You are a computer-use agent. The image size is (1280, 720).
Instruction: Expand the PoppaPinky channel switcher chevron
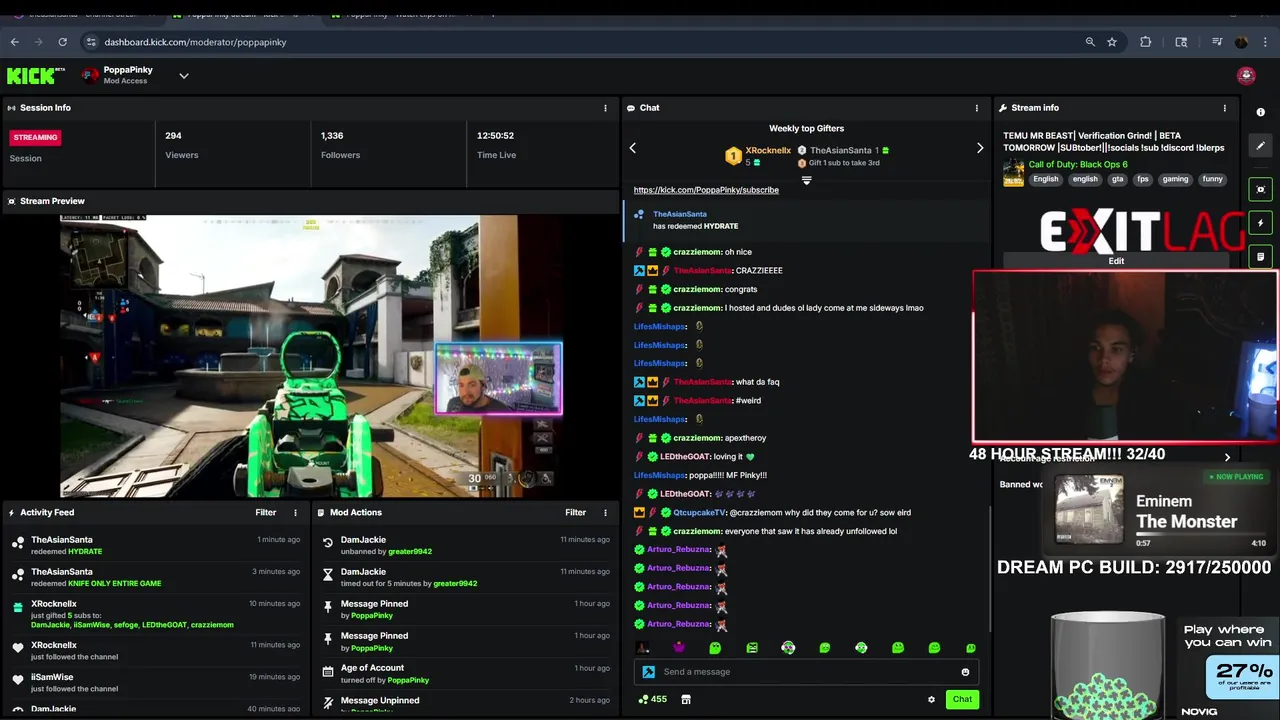(x=184, y=76)
